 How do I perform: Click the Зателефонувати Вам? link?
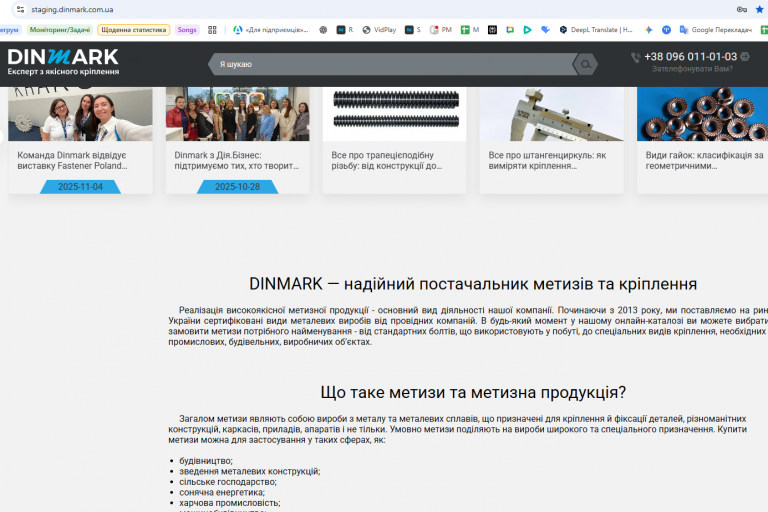pos(692,69)
